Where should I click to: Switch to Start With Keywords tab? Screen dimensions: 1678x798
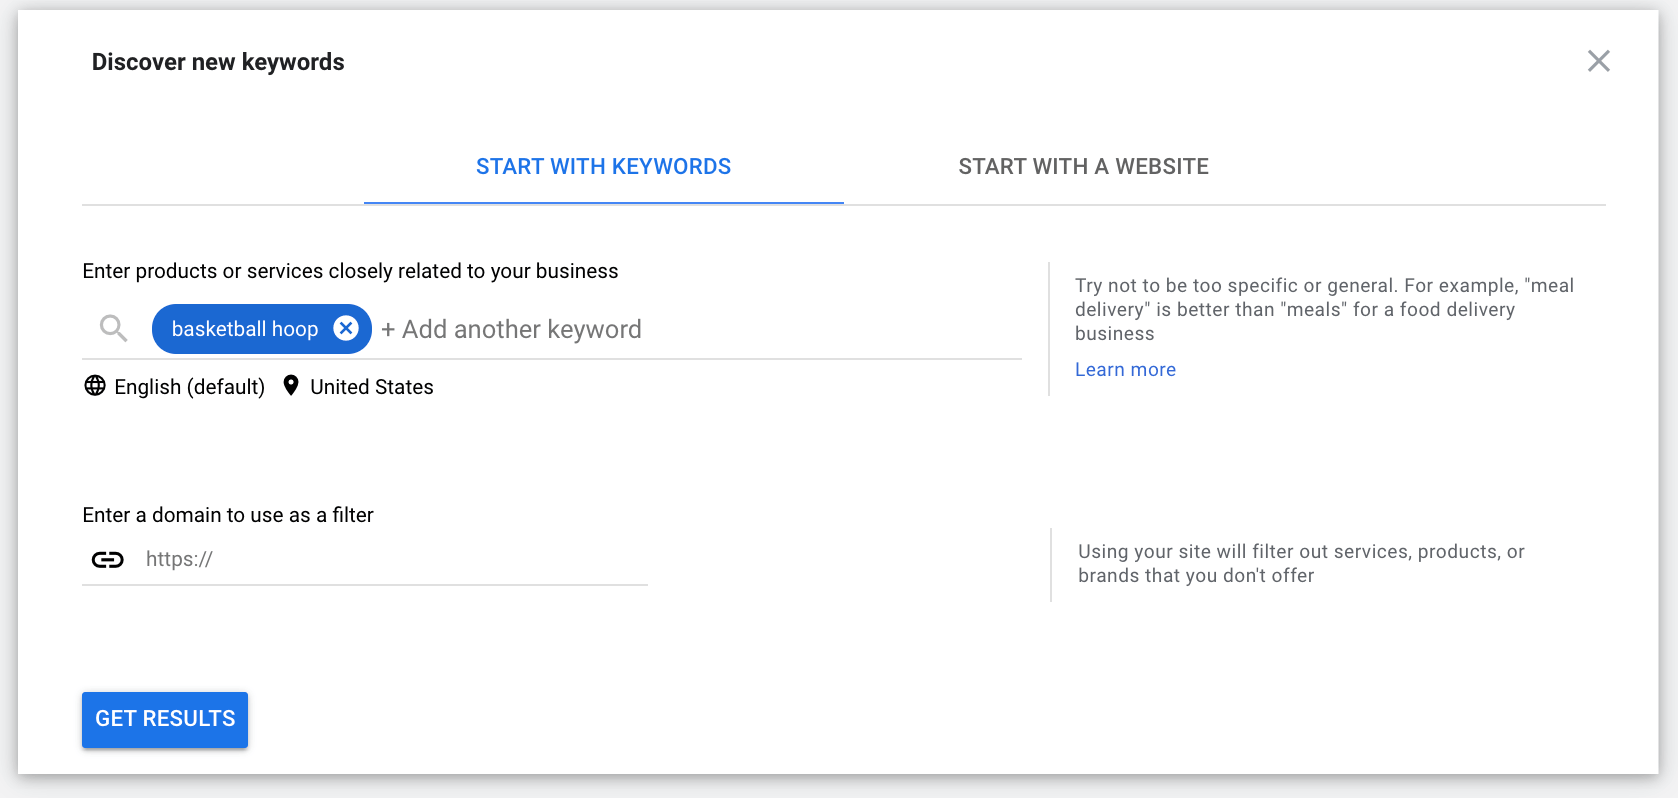604,167
